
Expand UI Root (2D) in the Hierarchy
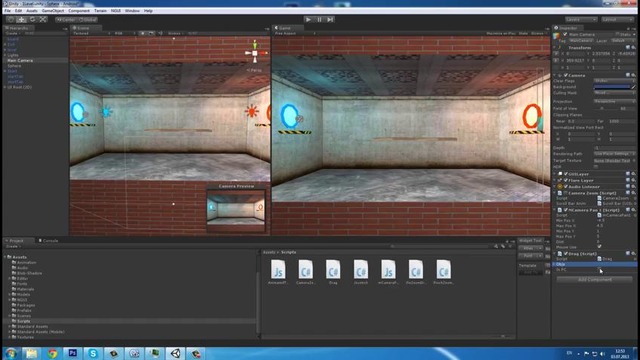(5, 87)
